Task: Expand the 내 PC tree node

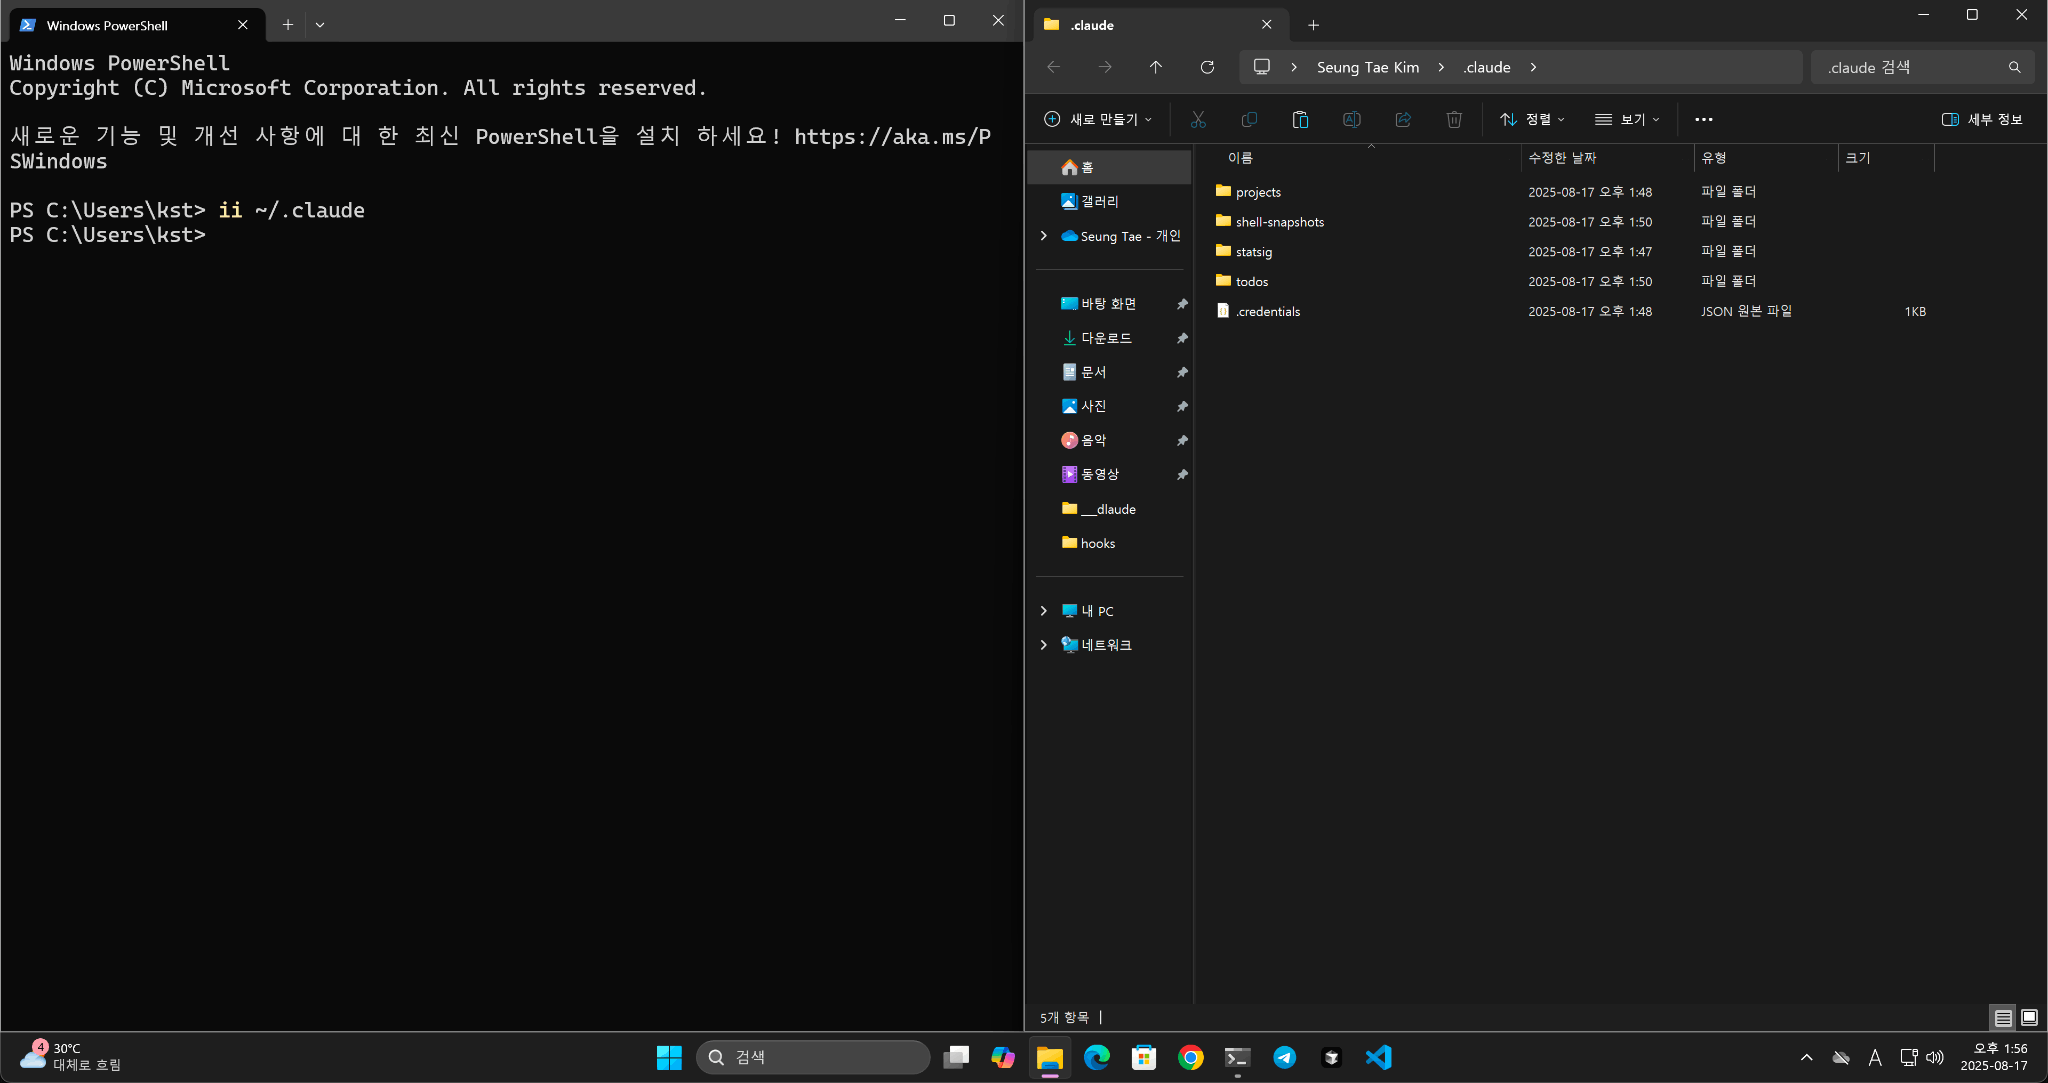Action: pos(1044,611)
